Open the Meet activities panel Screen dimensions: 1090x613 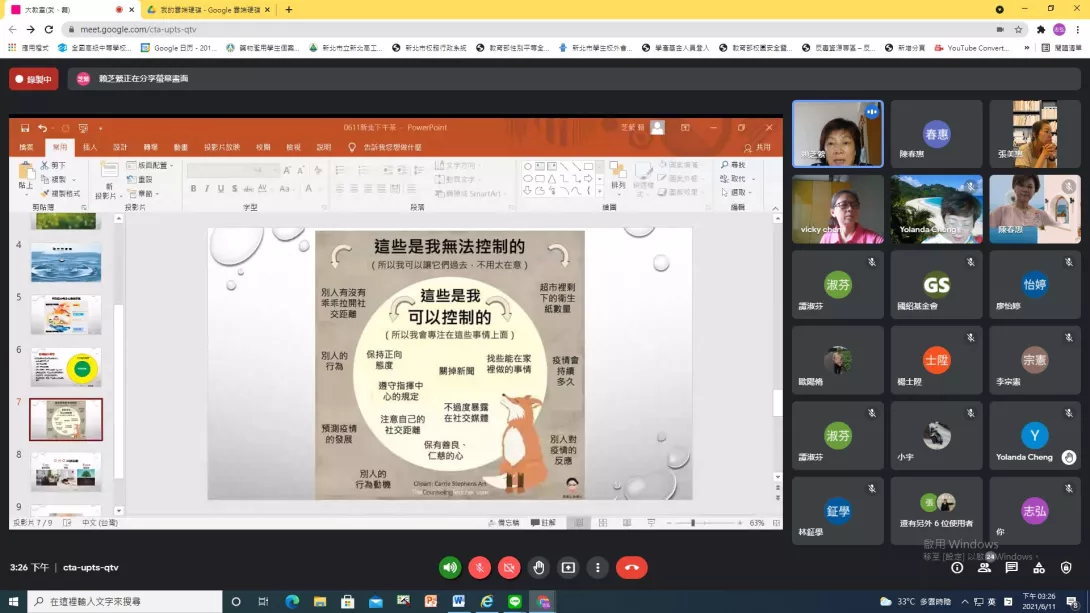point(1039,568)
